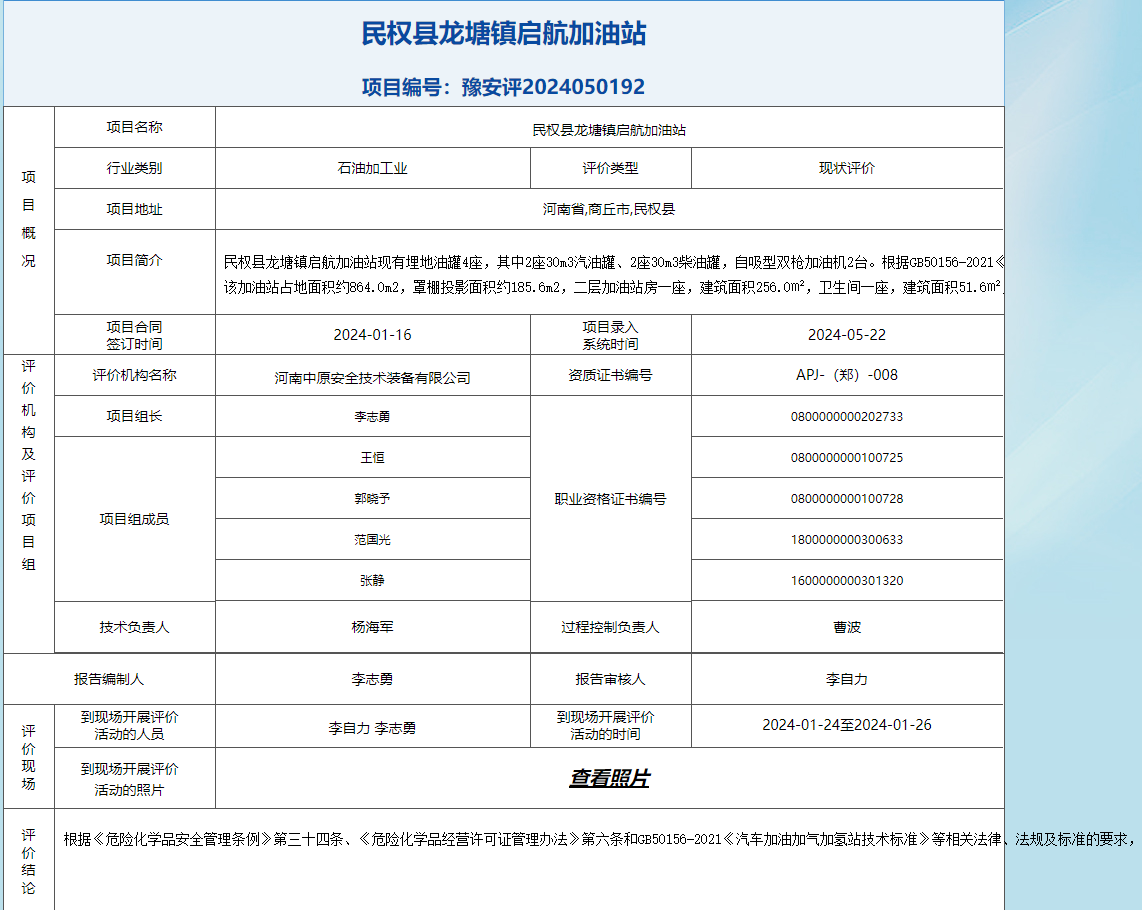The image size is (1142, 910).
Task: Click evaluation conclusion paragraph starting 根据《危险化学品安全管理条例》
Action: pyautogui.click(x=599, y=839)
